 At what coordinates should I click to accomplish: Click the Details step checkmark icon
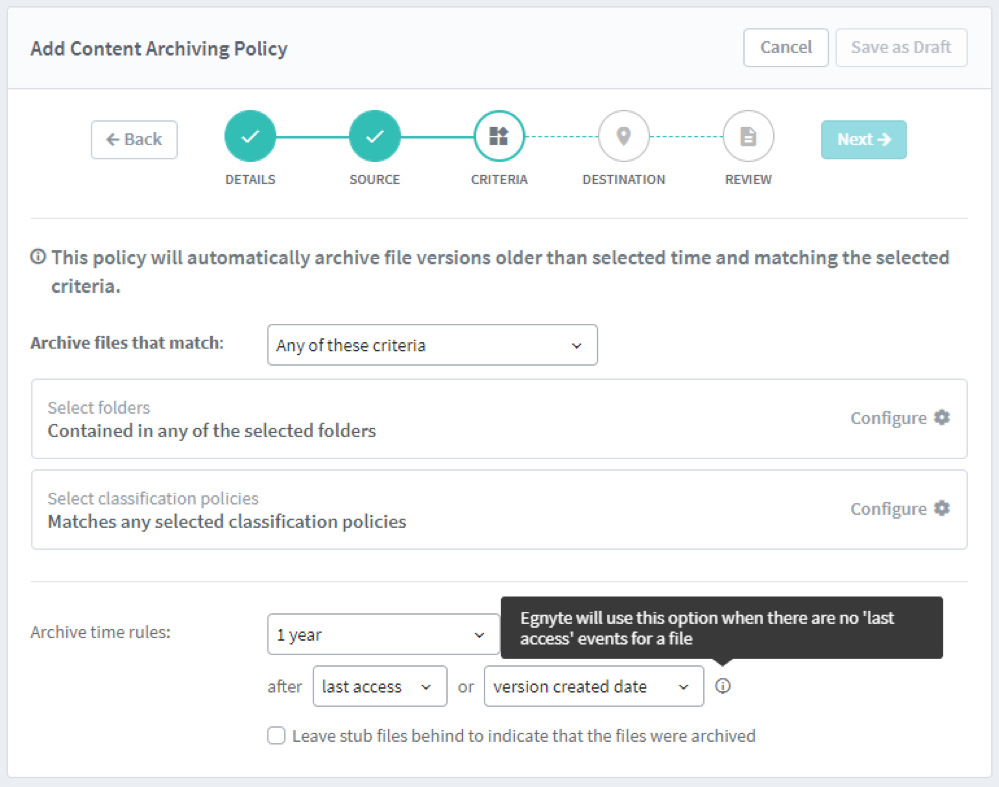(250, 136)
